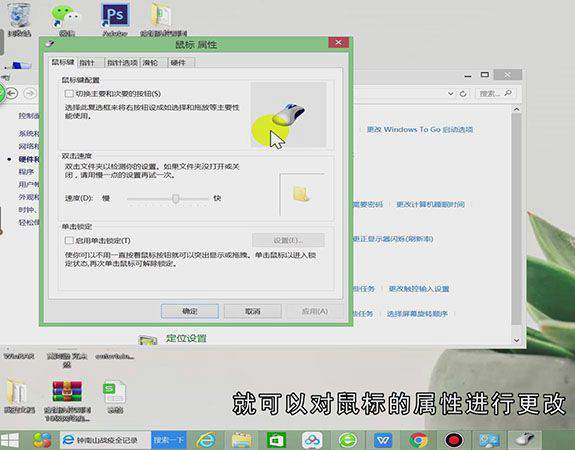Click the folder test icon in double-click area
575x450 pixels.
301,193
